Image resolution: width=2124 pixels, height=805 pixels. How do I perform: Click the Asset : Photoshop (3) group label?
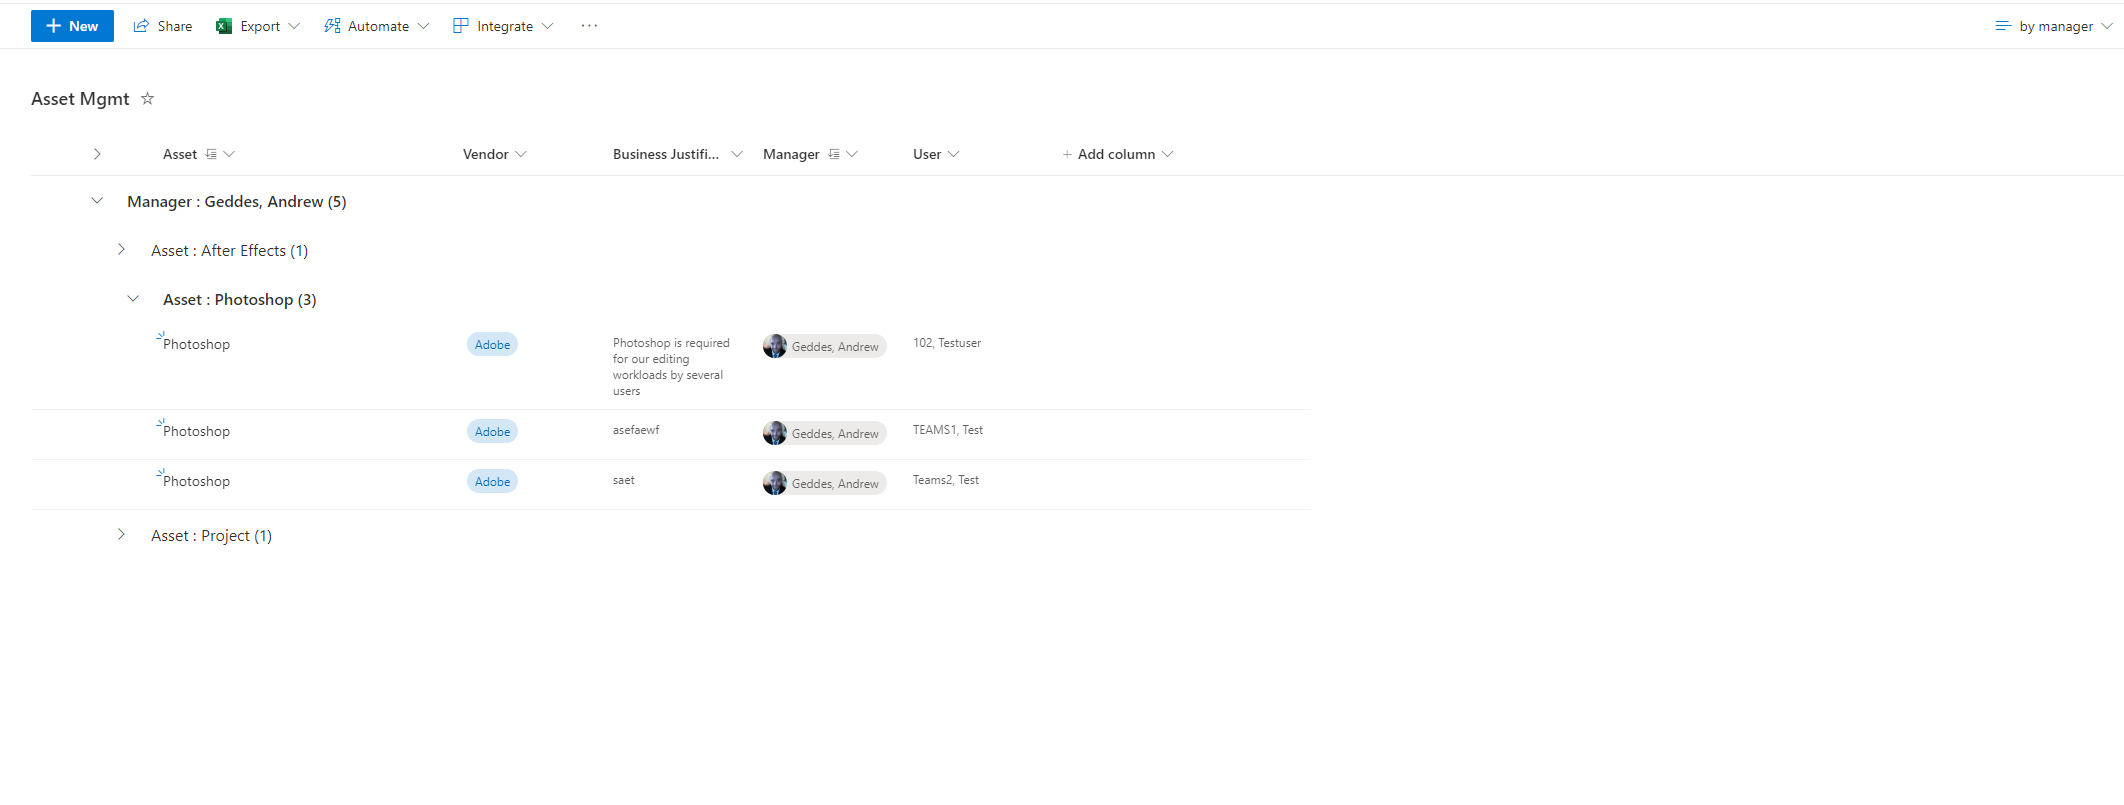240,299
